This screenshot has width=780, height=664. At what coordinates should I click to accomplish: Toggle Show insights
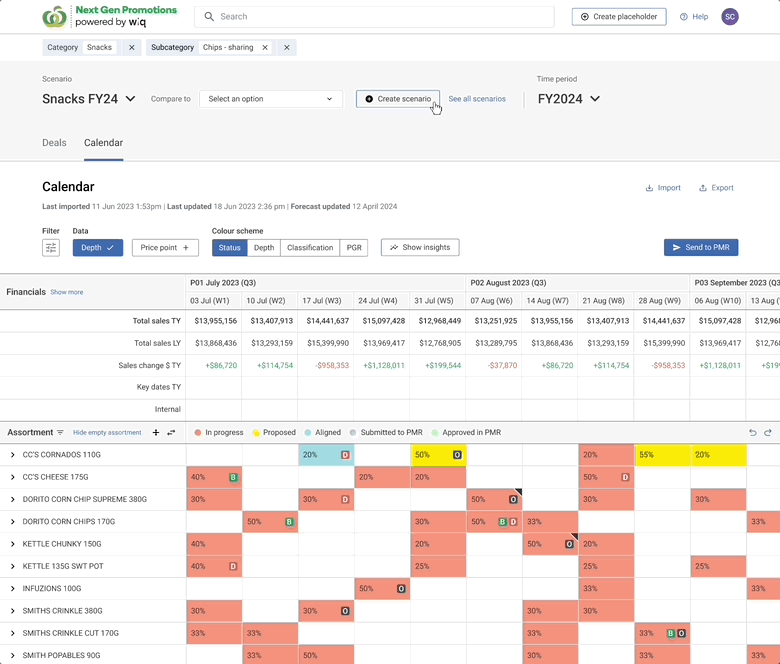tap(420, 247)
